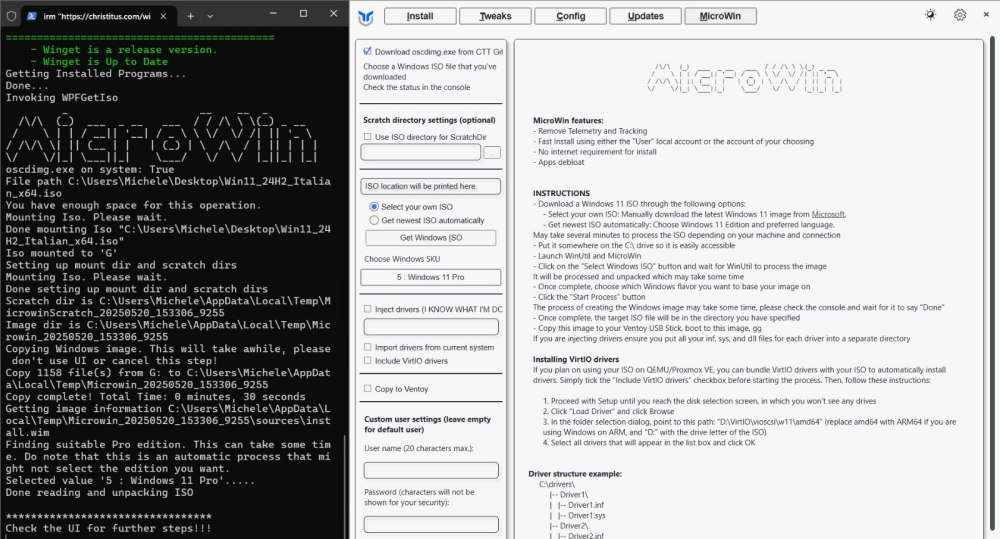Screen dimensions: 1000x539
Task: Enable Use ISO directory for ScratchDir
Action: pos(367,137)
